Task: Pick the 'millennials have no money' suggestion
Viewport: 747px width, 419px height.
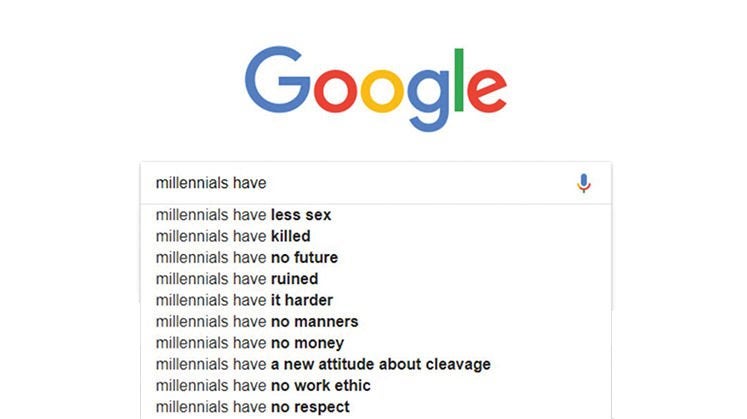Action: tap(249, 343)
